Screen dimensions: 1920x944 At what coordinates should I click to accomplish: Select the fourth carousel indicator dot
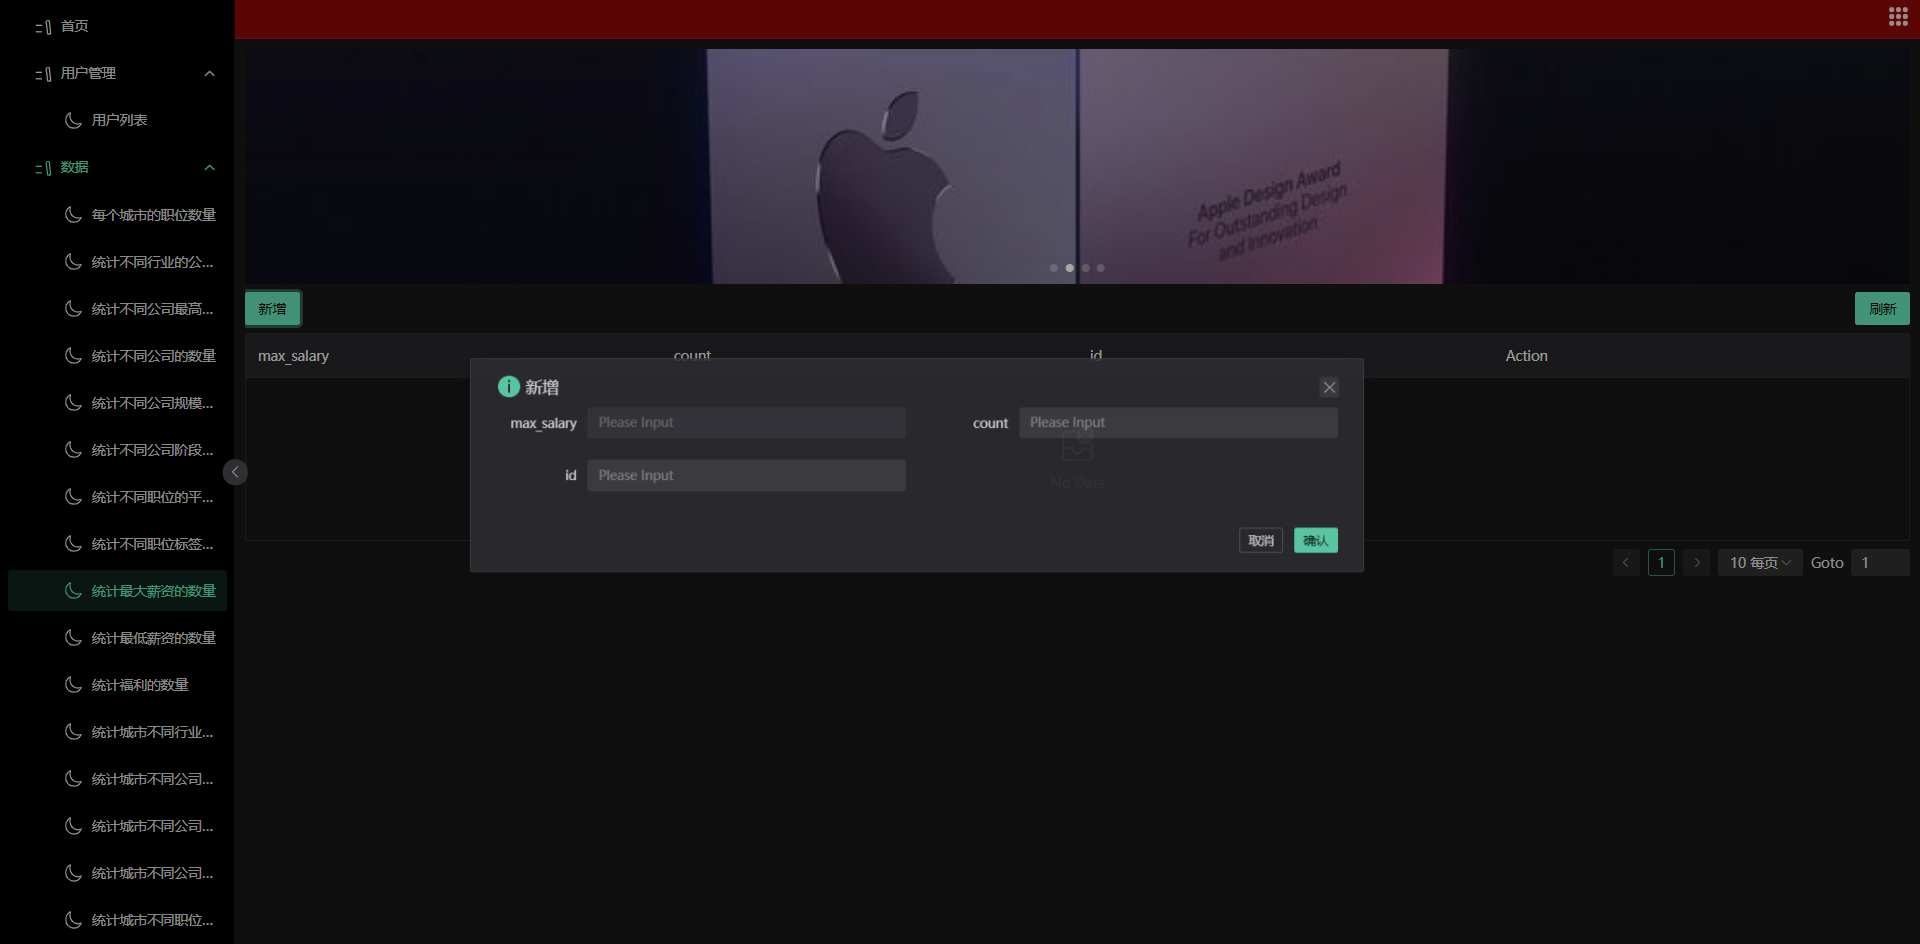click(1101, 268)
